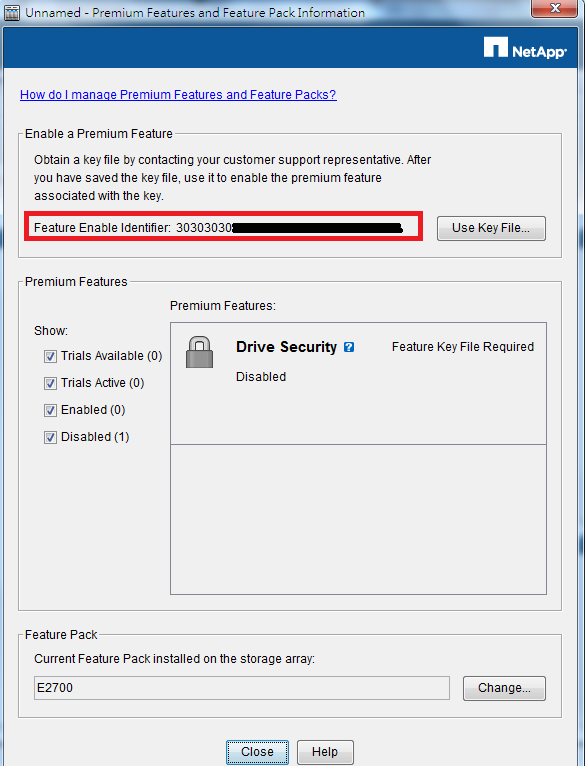585x766 pixels.
Task: Close the dialog with the Close button
Action: (257, 752)
